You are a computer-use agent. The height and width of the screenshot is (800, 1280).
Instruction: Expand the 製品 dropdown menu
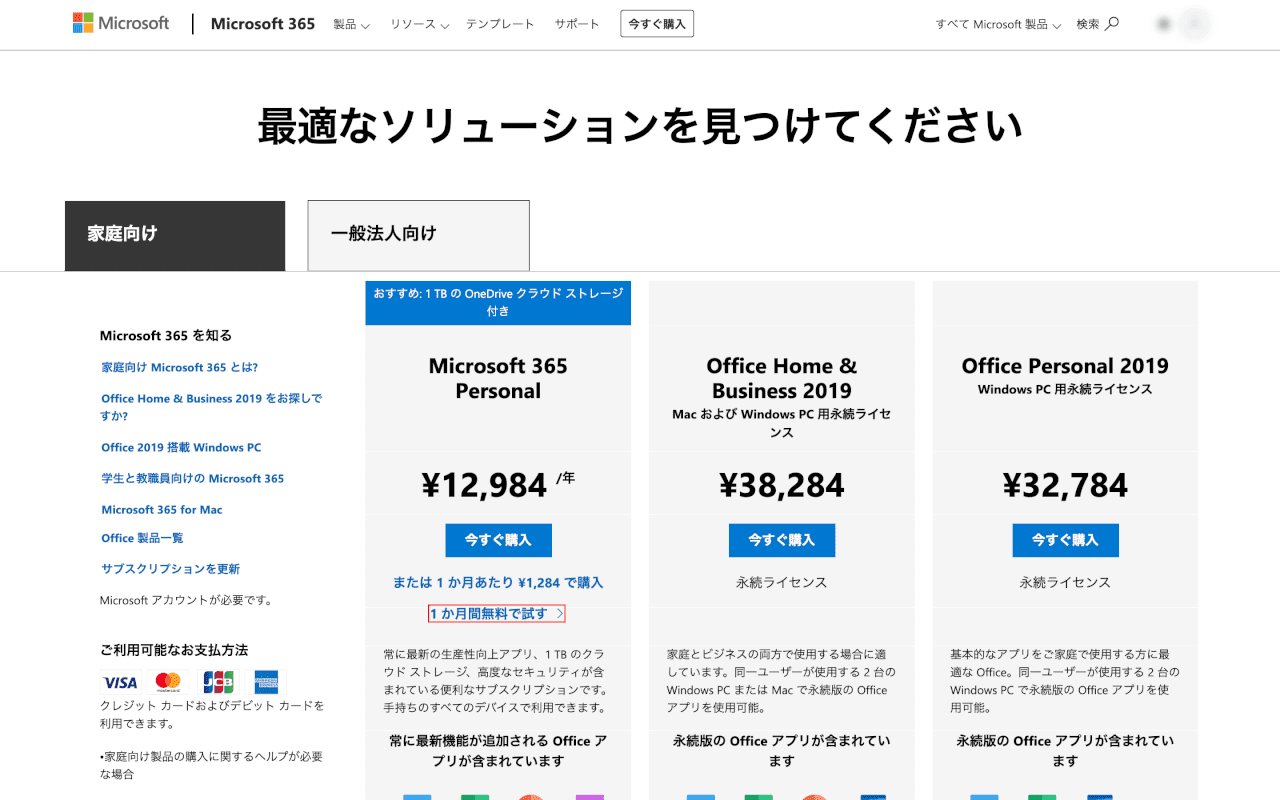point(351,24)
